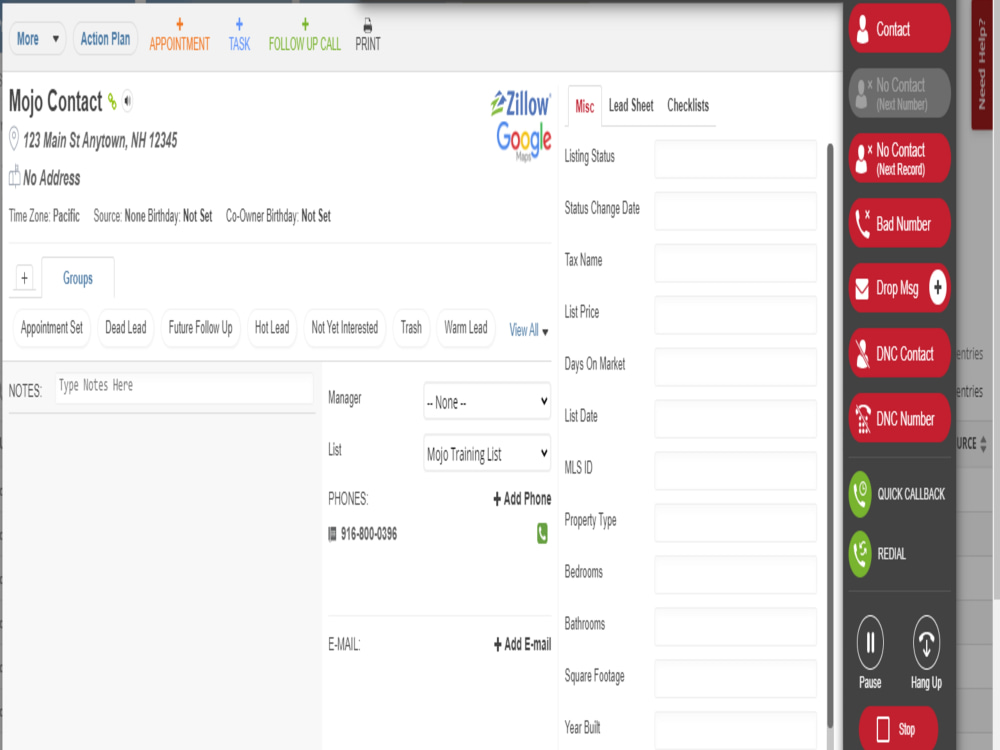Switch to the Misc tab
This screenshot has width=1000, height=750.
584,106
